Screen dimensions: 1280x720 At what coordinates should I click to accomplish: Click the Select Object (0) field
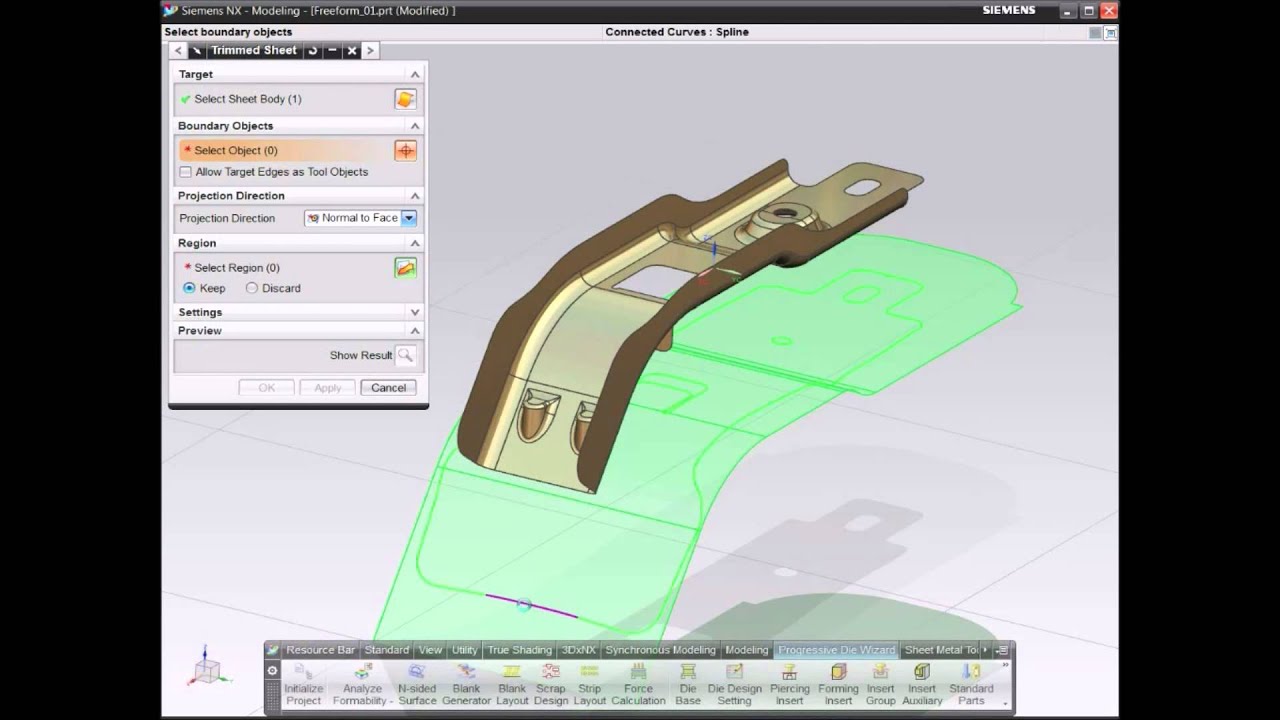click(x=285, y=150)
